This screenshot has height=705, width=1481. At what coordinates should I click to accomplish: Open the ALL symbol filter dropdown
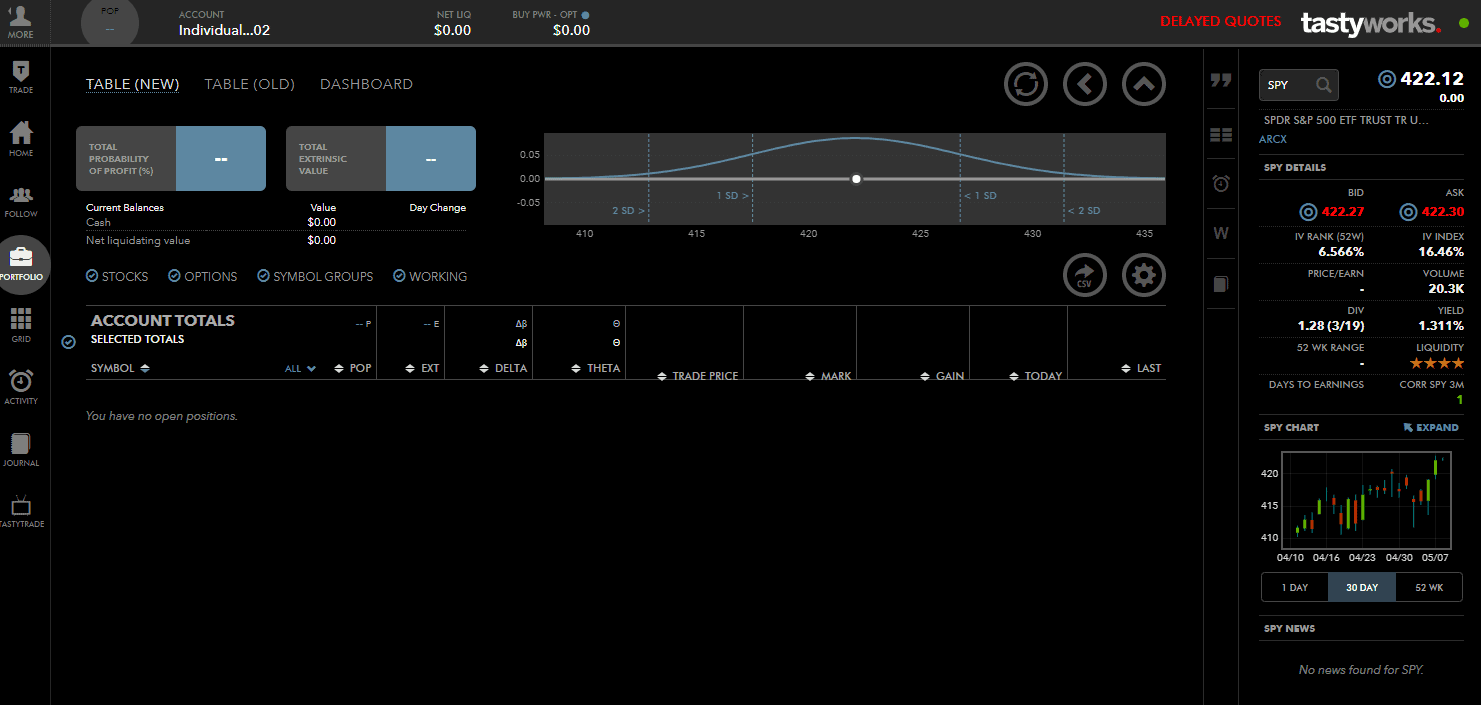point(300,369)
